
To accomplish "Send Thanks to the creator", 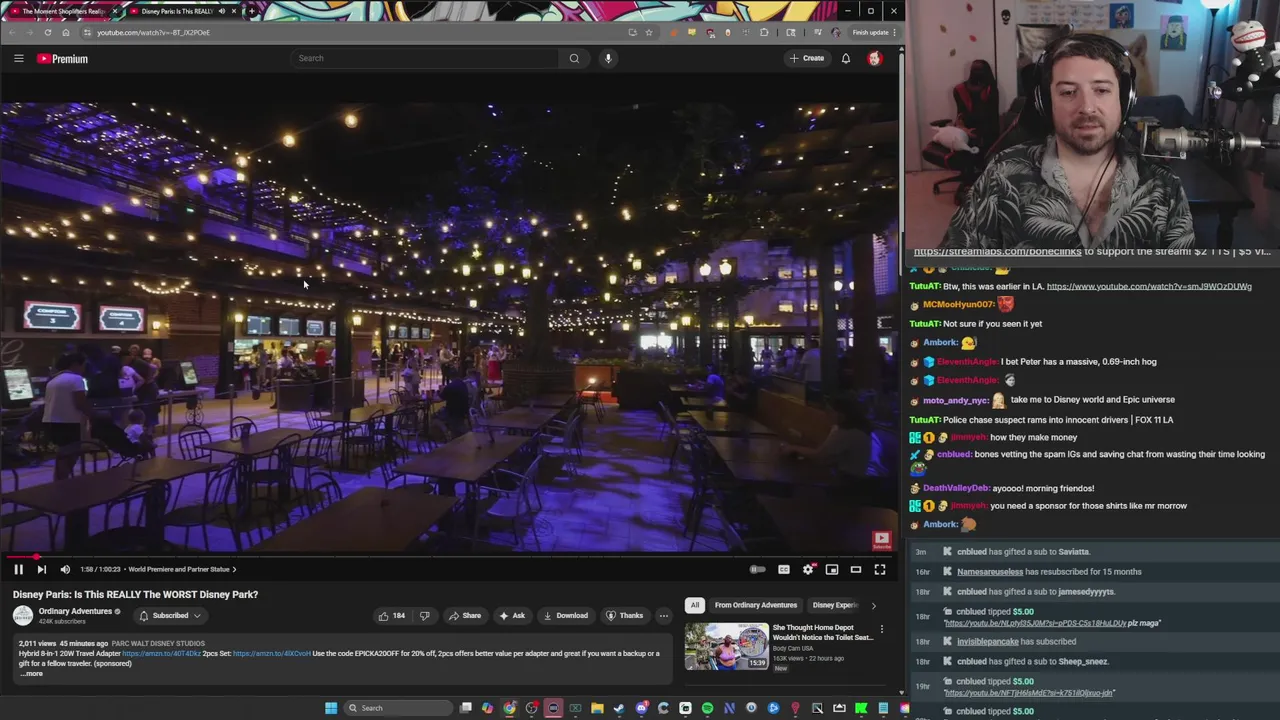I will pyautogui.click(x=624, y=615).
